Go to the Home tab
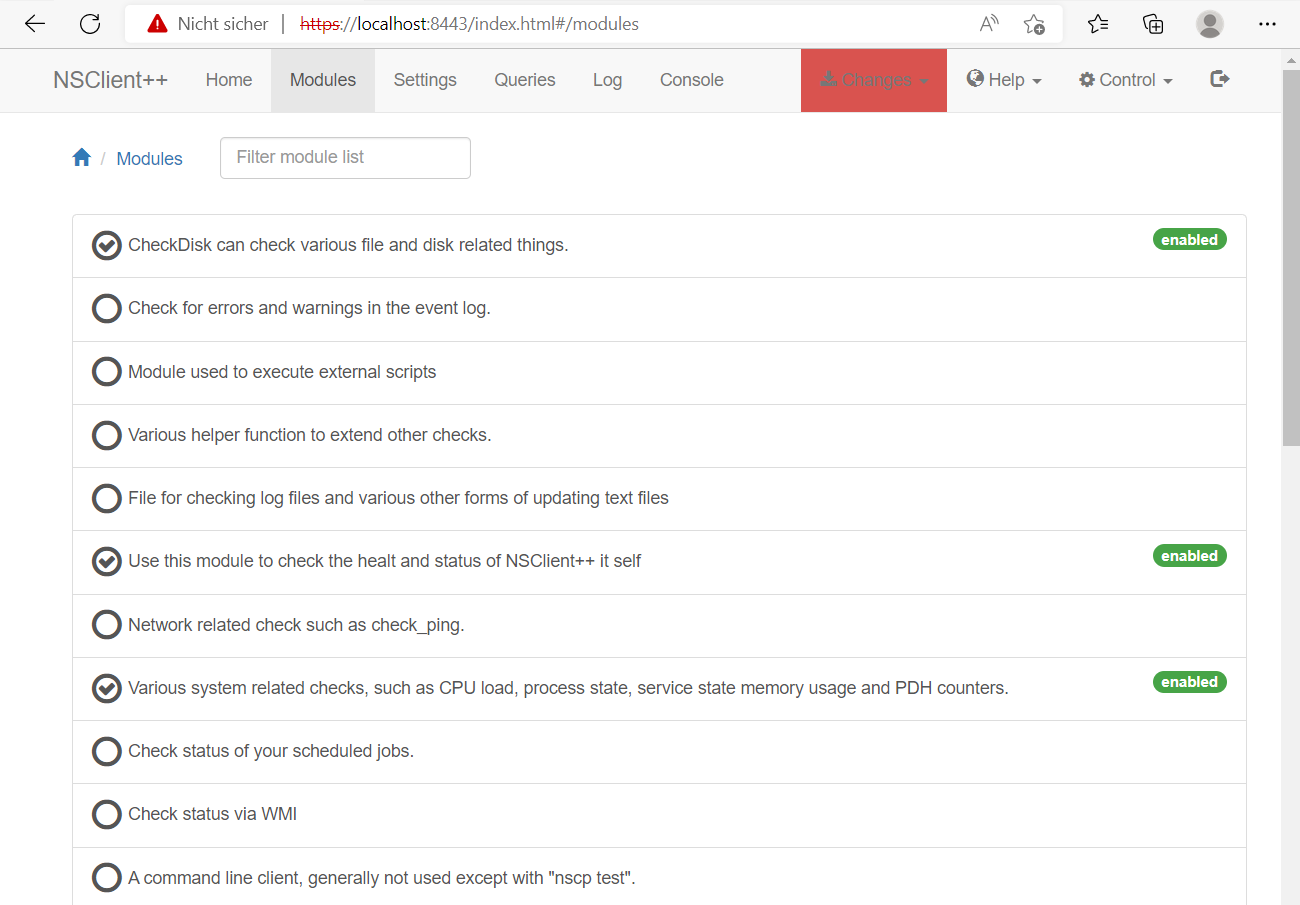1300x905 pixels. [x=229, y=80]
